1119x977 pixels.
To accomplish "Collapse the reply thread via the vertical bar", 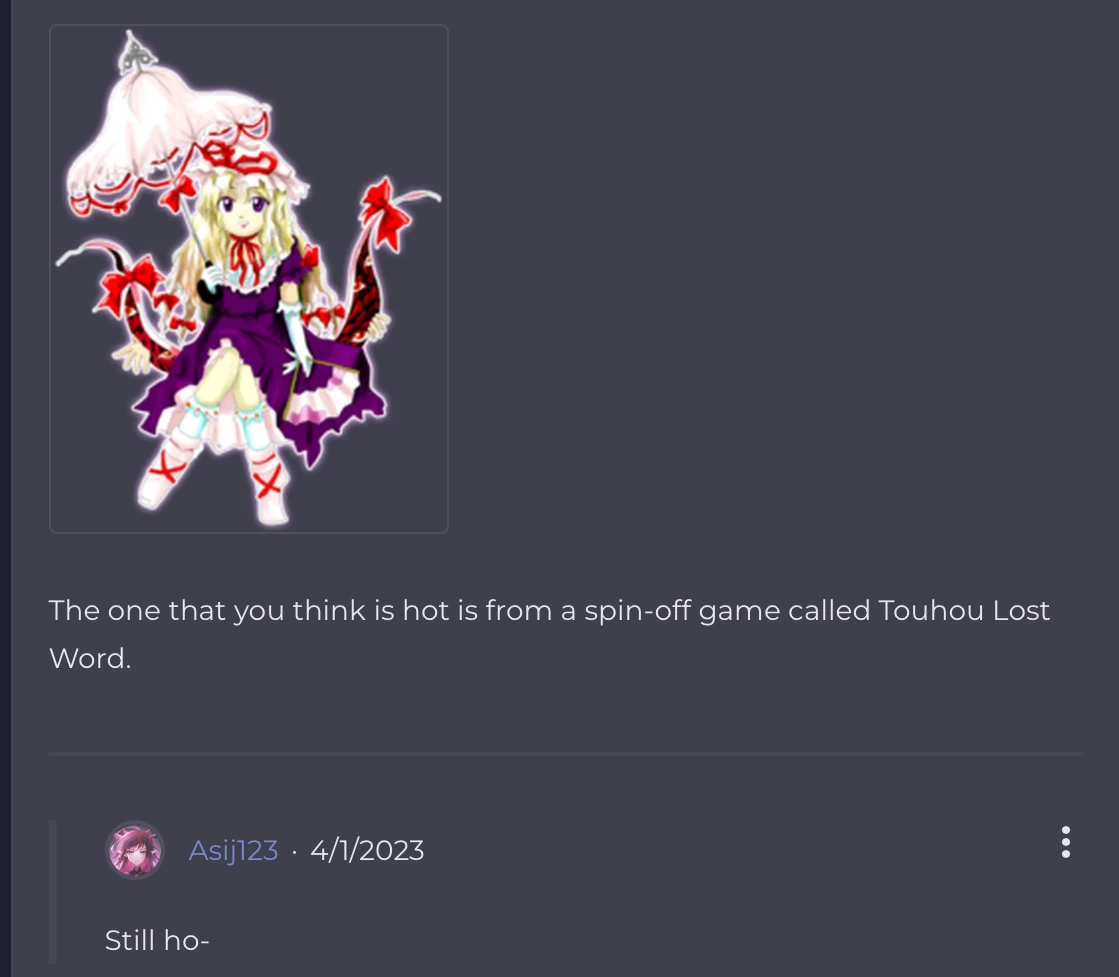I will (52, 892).
